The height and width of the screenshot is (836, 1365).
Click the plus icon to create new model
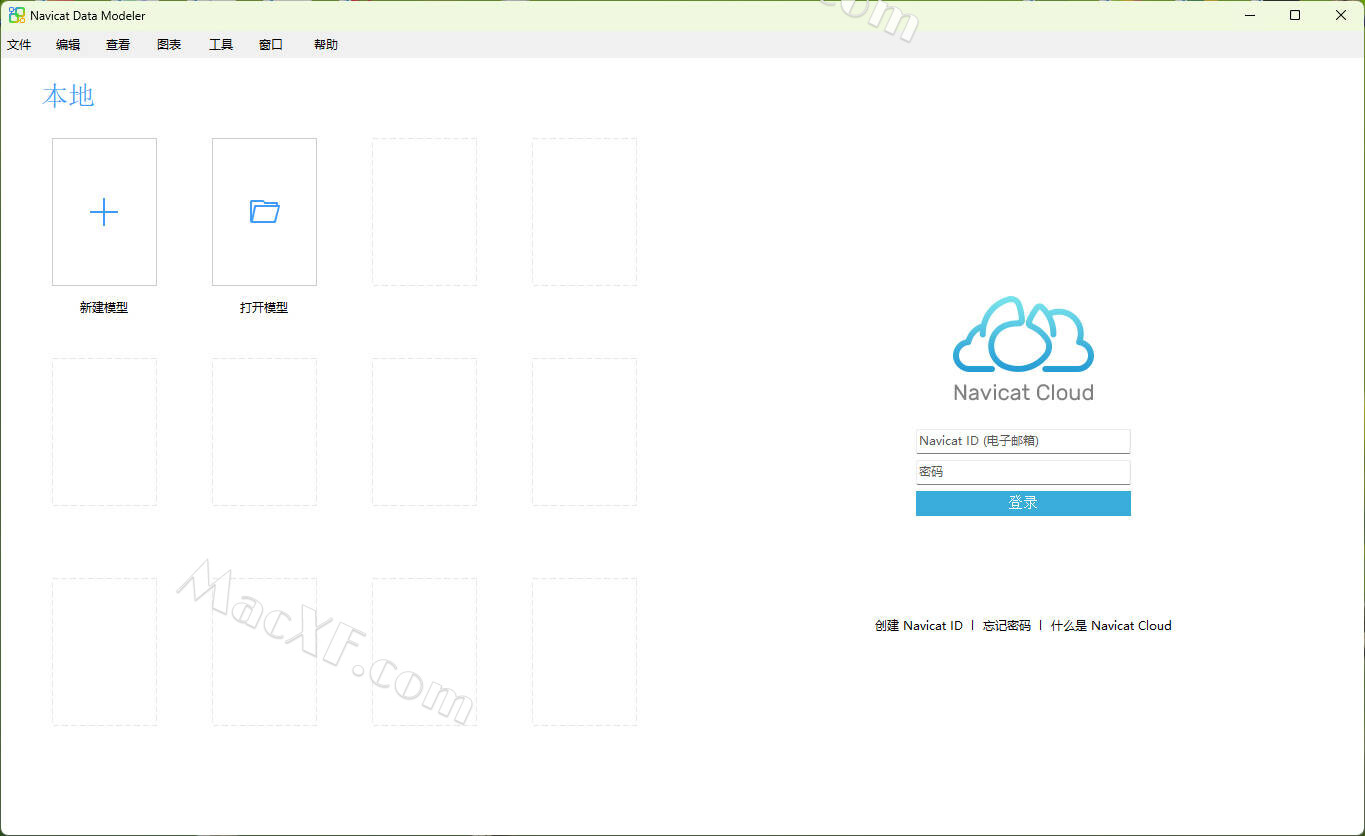click(104, 212)
